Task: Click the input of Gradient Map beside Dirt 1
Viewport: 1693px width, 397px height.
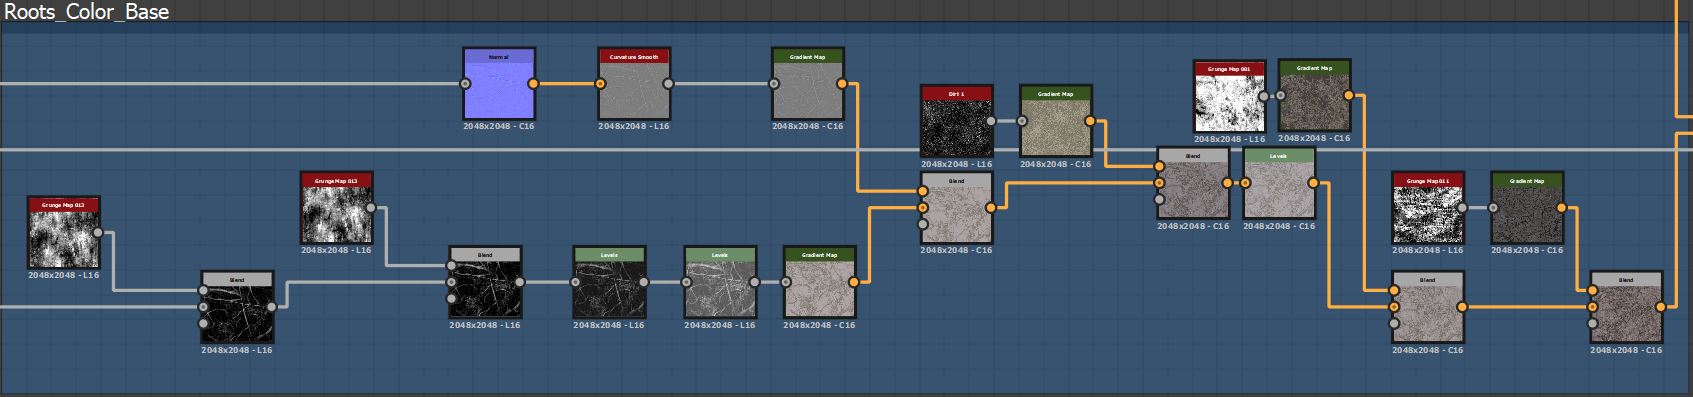Action: pos(1022,121)
